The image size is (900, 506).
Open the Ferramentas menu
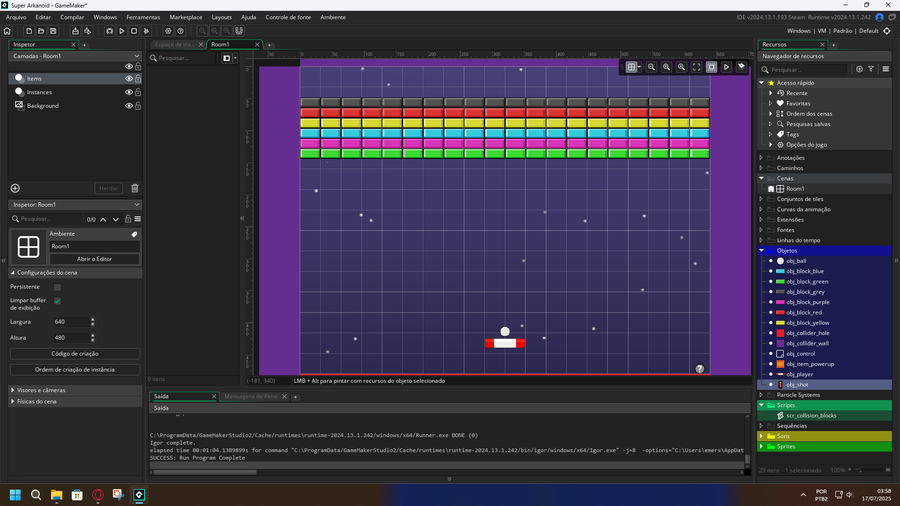pos(143,17)
